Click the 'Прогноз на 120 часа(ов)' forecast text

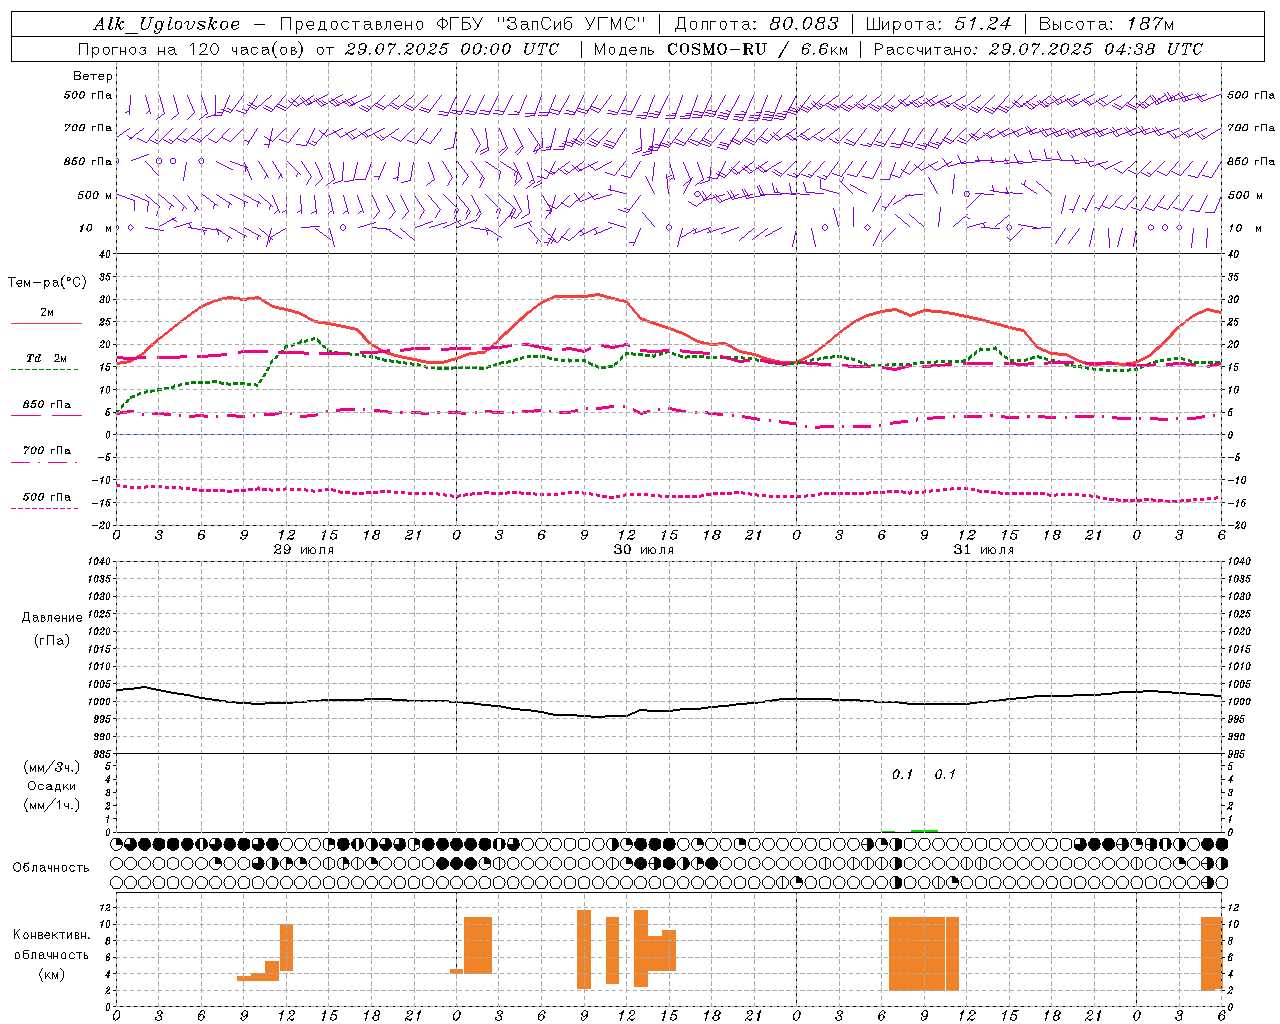[x=193, y=49]
